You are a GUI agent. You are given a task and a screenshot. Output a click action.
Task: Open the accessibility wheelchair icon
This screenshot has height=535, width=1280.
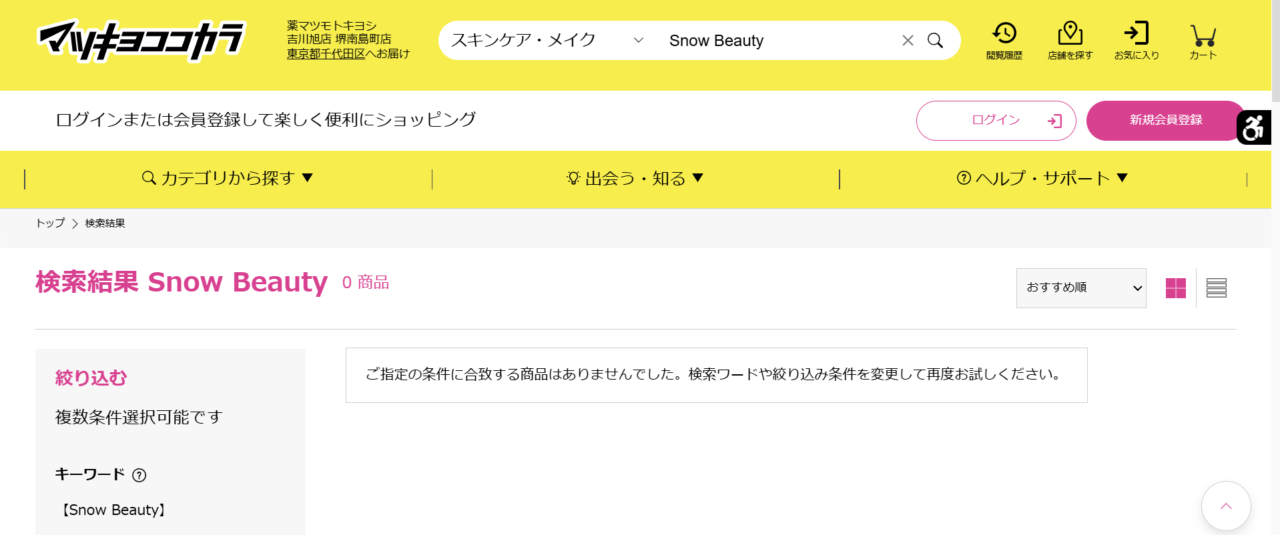click(x=1254, y=128)
